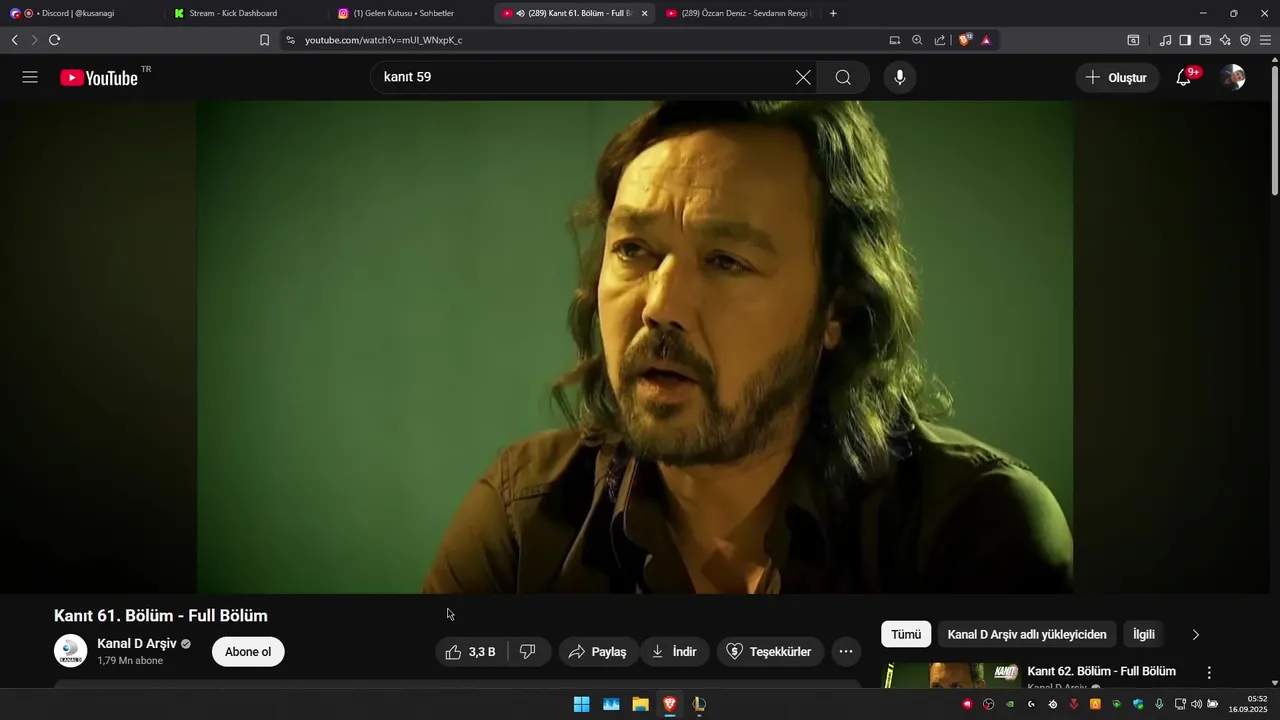Open Brave Shields lion icon

point(965,40)
